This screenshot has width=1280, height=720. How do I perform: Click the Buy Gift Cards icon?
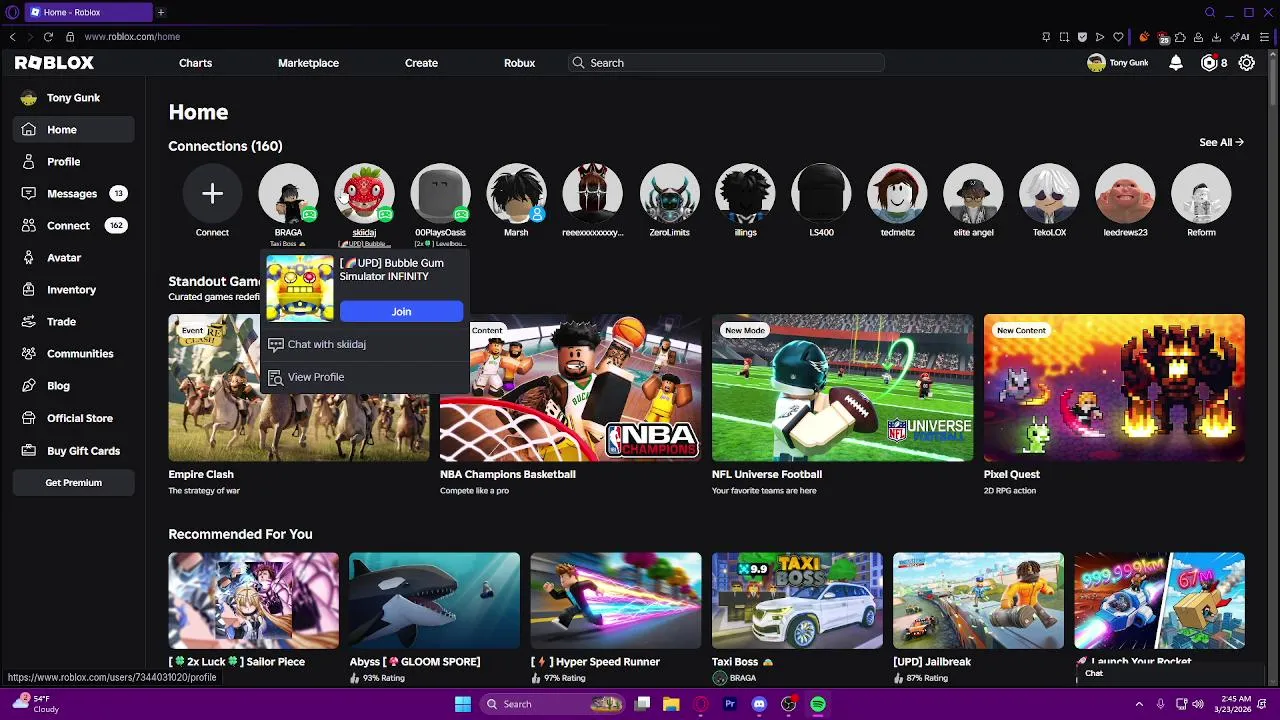[x=28, y=451]
